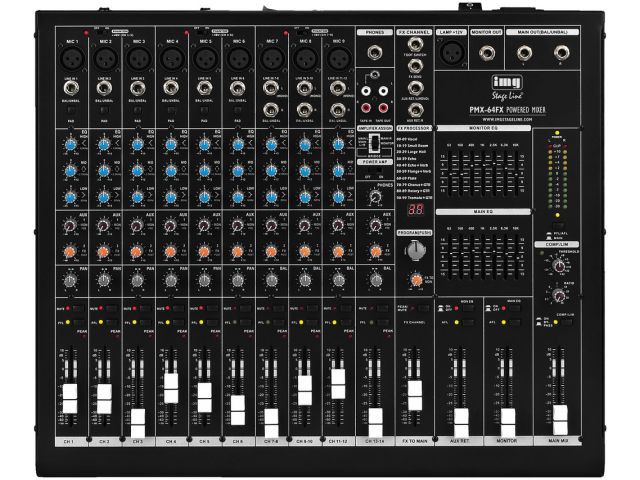Click the red TAPE OUT RCA connector
The height and width of the screenshot is (480, 640).
(x=382, y=108)
